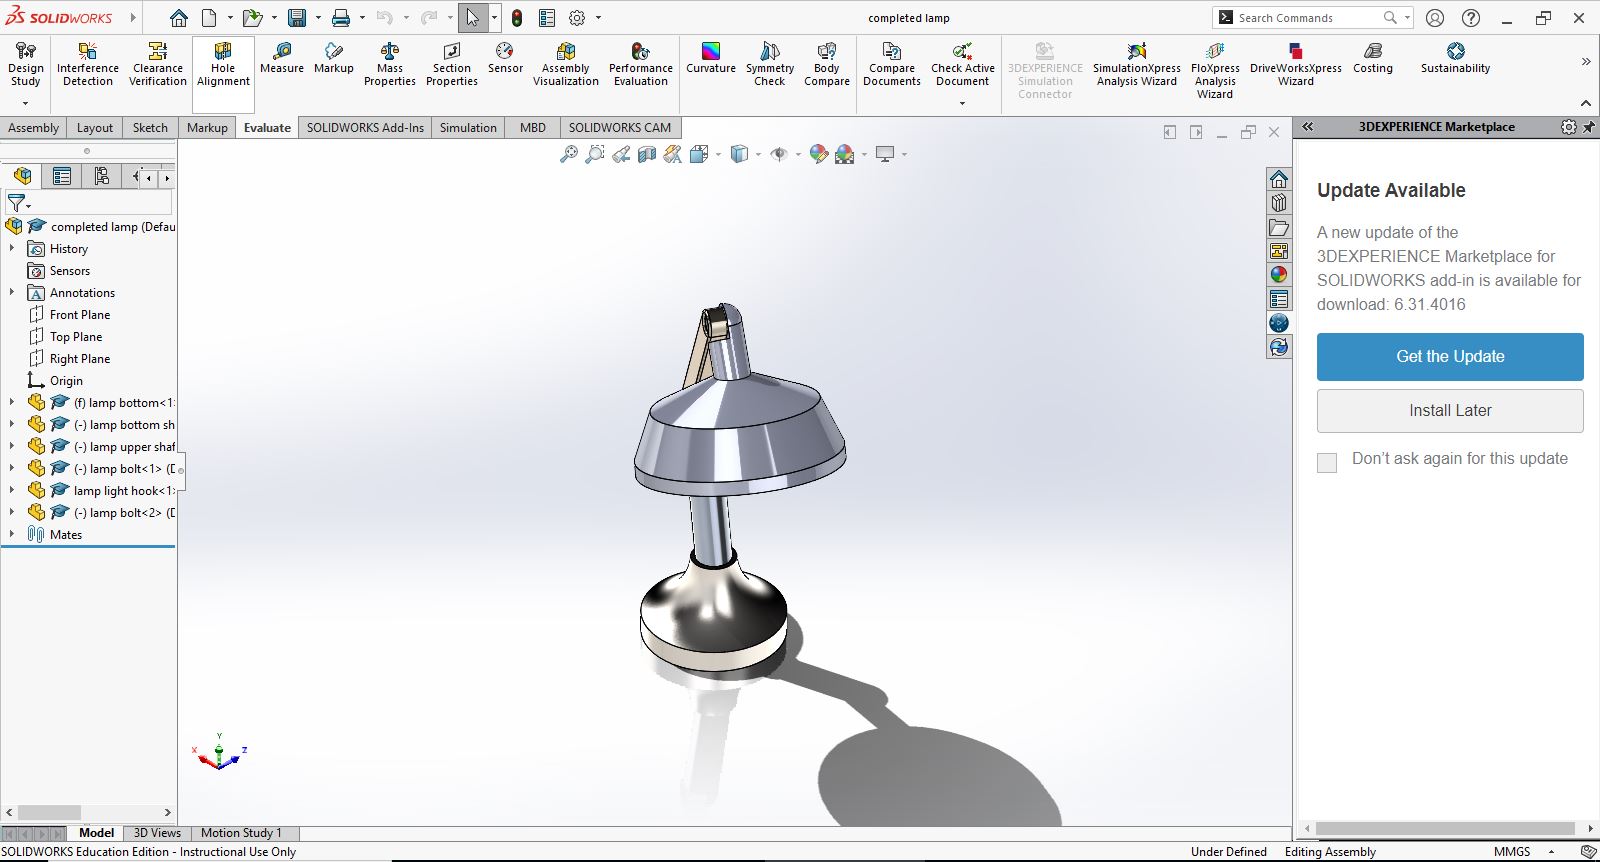The image size is (1600, 862).
Task: Switch to the Simulation tab
Action: (468, 127)
